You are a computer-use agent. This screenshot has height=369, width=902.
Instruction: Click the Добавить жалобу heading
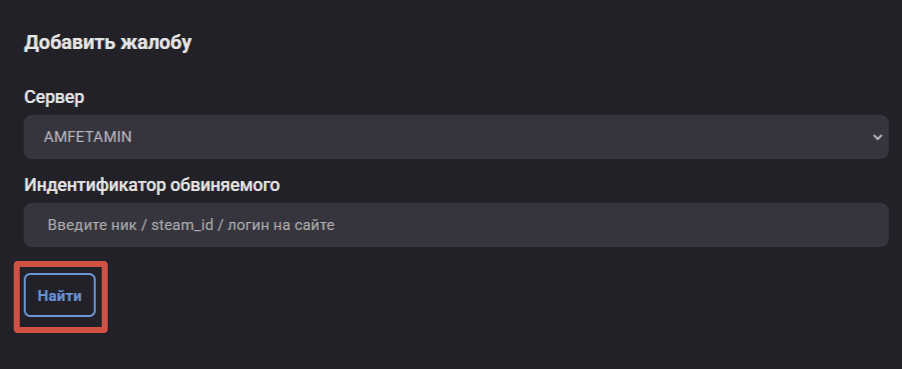[108, 43]
